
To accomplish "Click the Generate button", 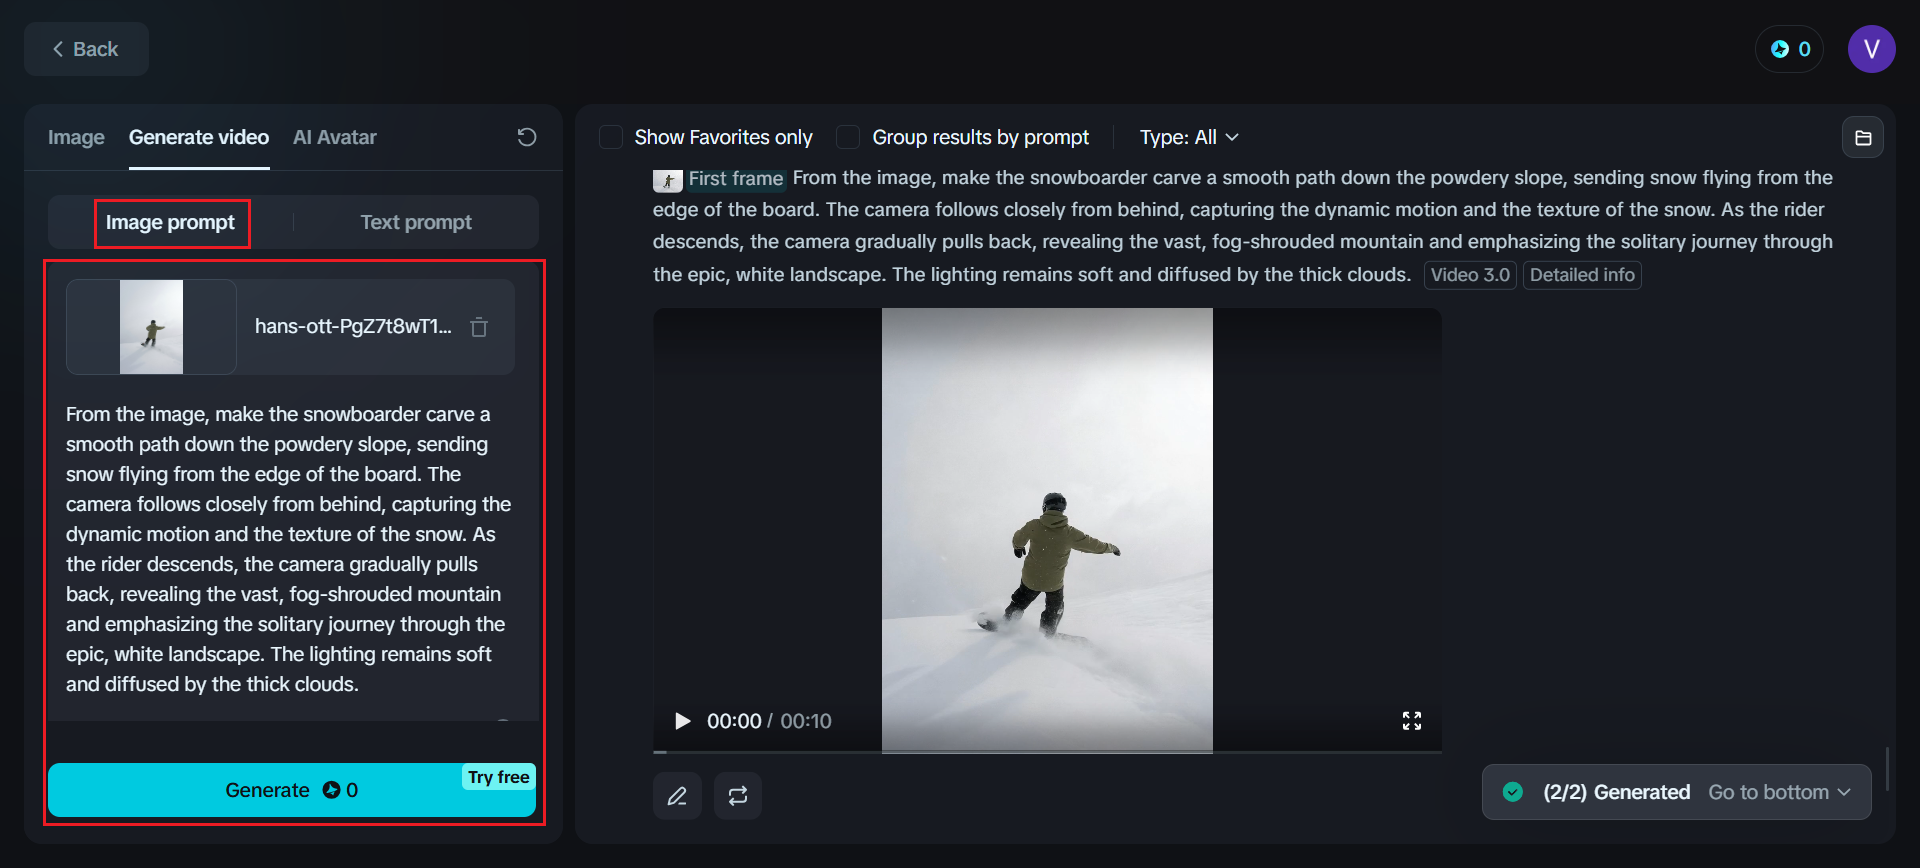I will point(292,790).
